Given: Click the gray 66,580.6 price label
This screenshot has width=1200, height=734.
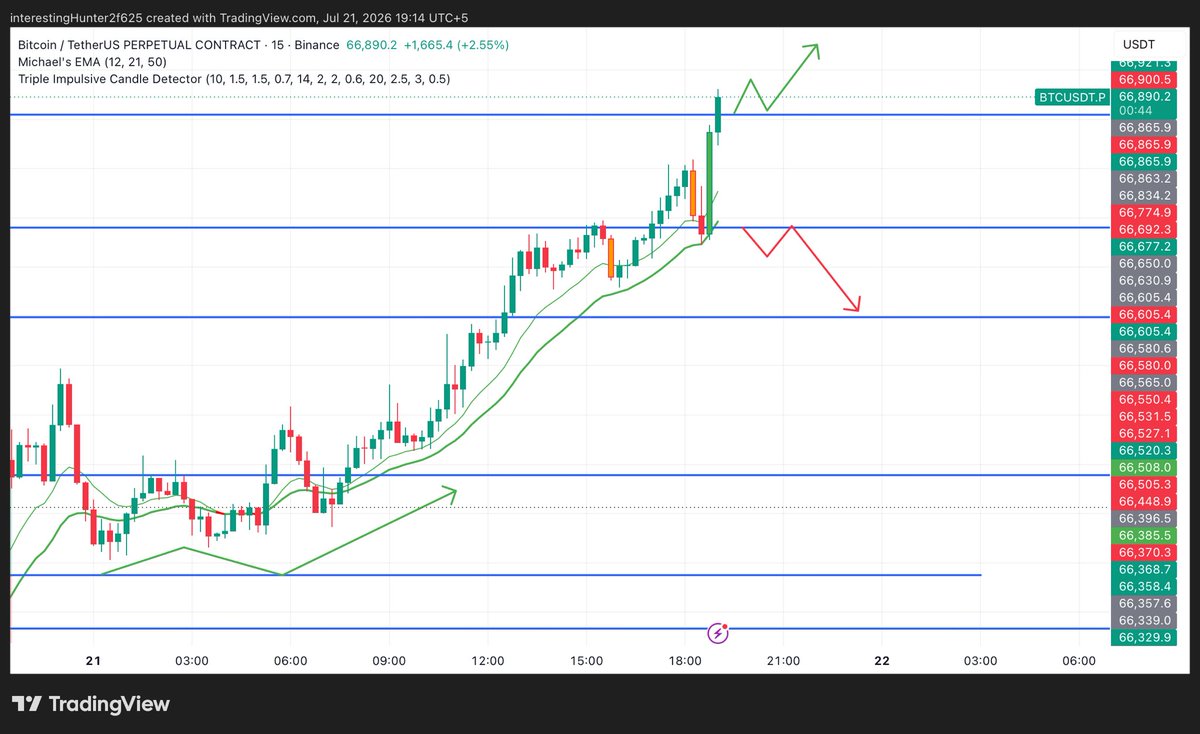Looking at the screenshot, I should coord(1145,348).
